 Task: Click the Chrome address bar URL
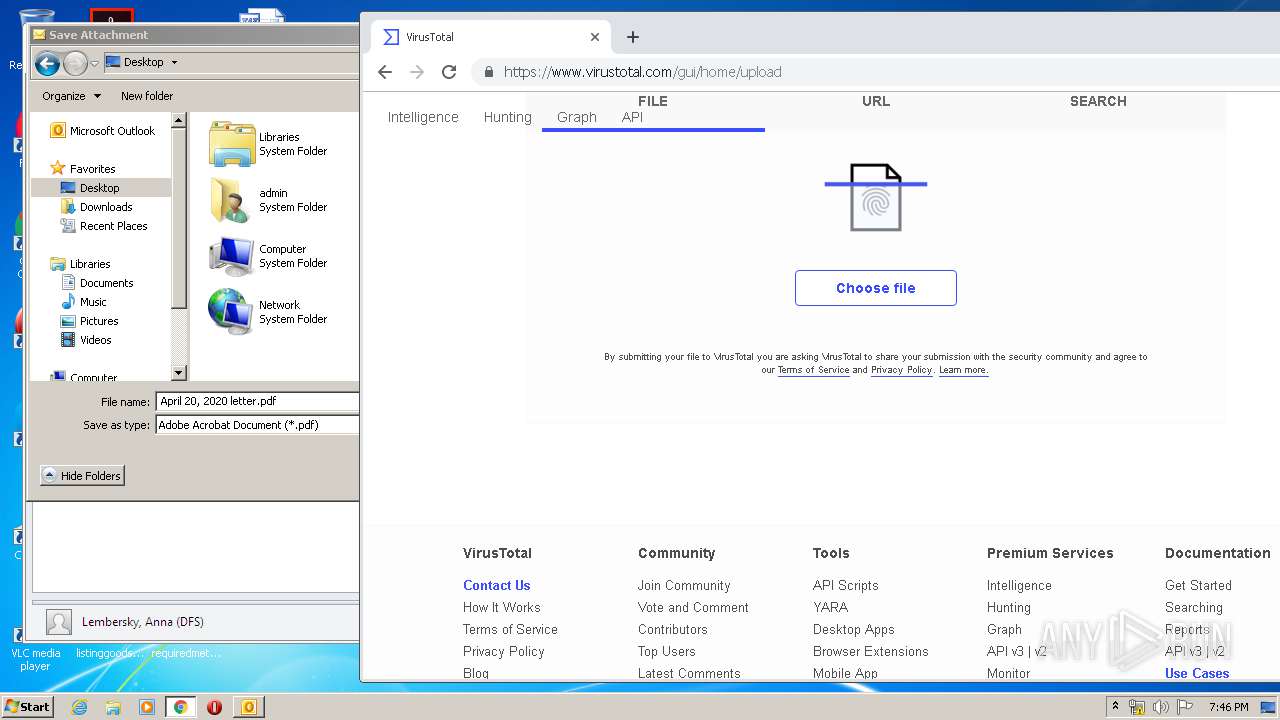coord(643,72)
